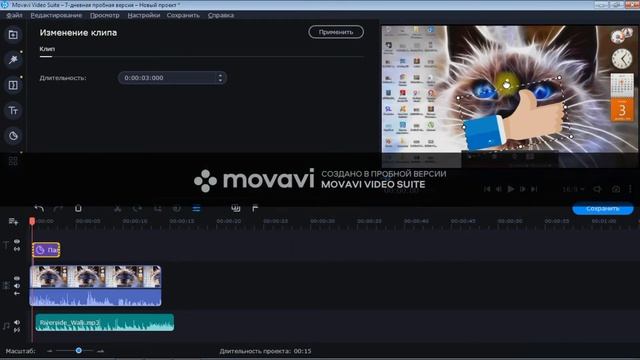Screen dimensions: 640x360
Task: Redo the last undone action
Action: 58,209
